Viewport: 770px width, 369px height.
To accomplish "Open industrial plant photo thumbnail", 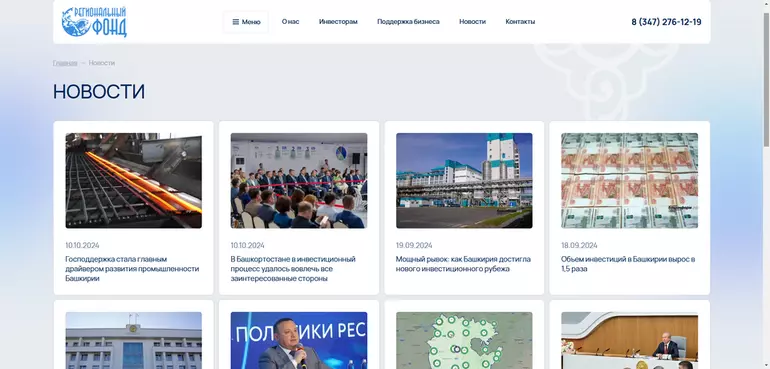I will pyautogui.click(x=464, y=180).
